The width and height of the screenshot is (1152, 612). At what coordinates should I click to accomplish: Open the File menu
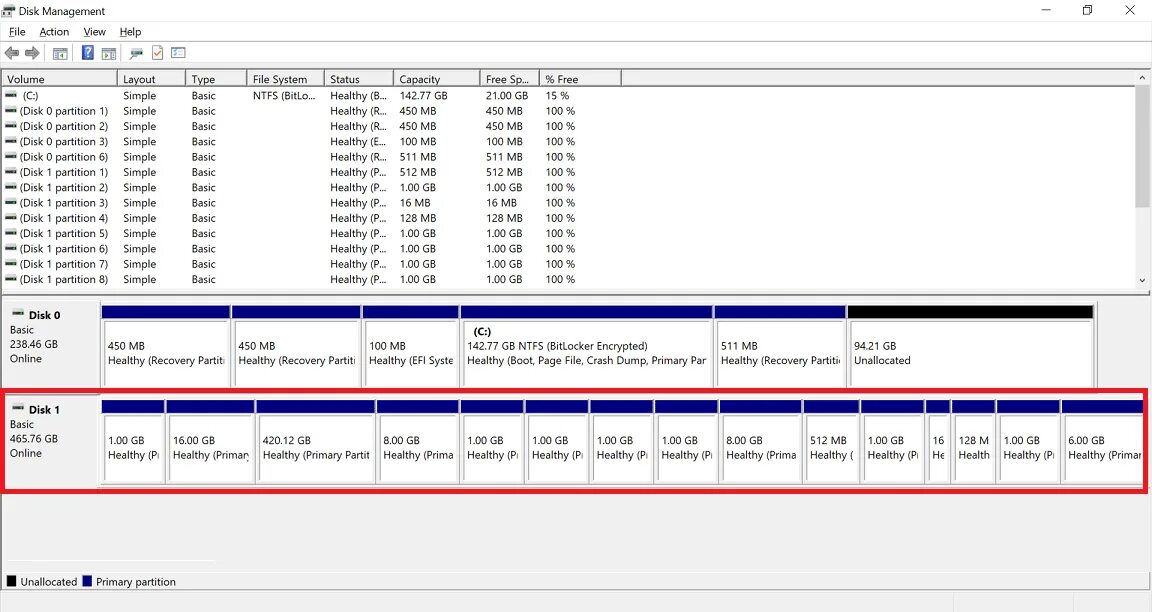[17, 32]
